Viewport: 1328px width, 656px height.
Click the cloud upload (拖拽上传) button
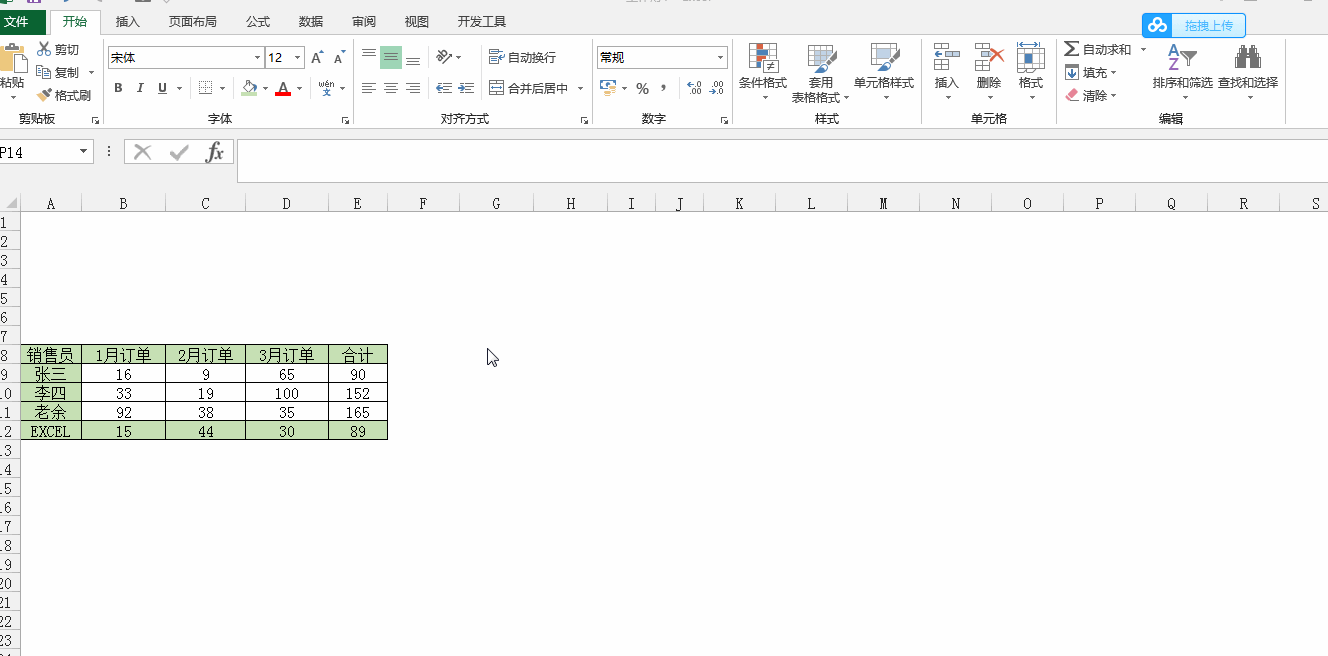(x=1194, y=25)
